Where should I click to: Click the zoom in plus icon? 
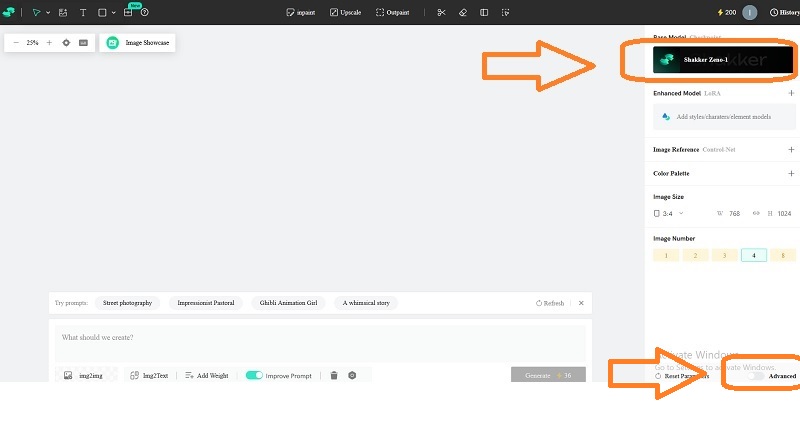click(49, 43)
